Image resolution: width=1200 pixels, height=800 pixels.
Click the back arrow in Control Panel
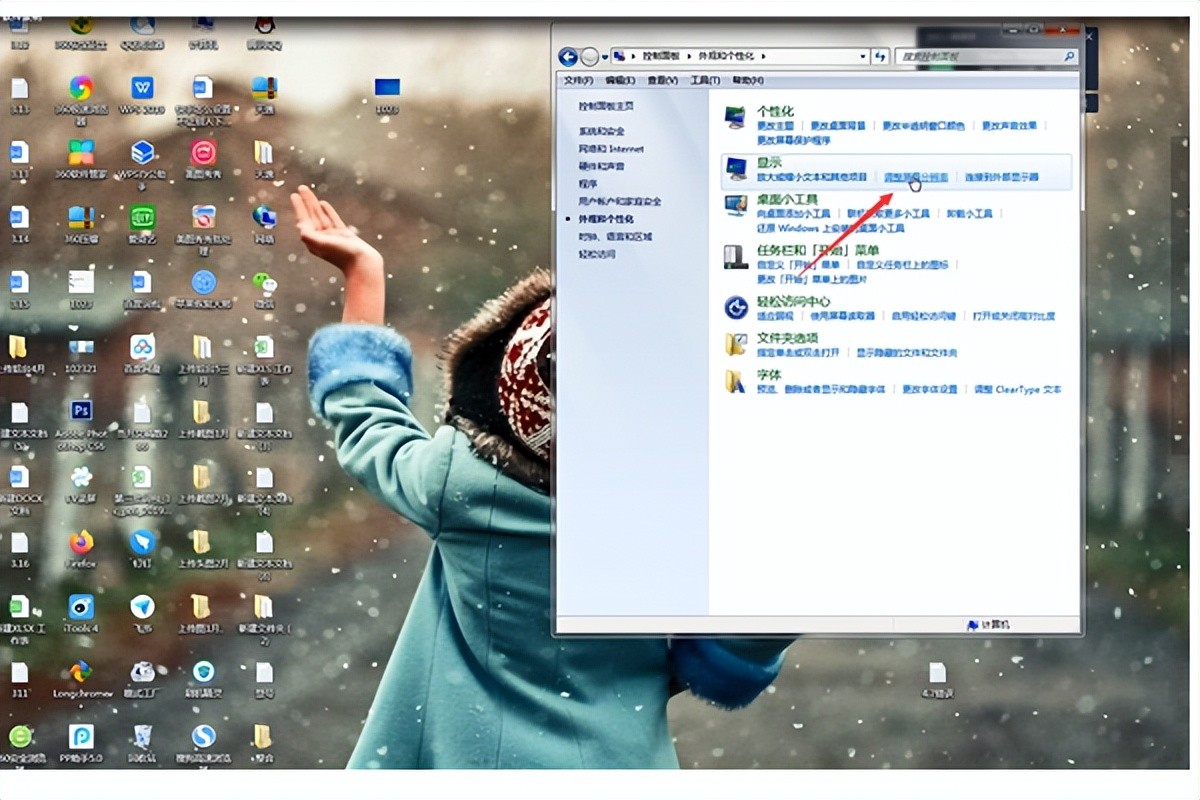point(568,57)
